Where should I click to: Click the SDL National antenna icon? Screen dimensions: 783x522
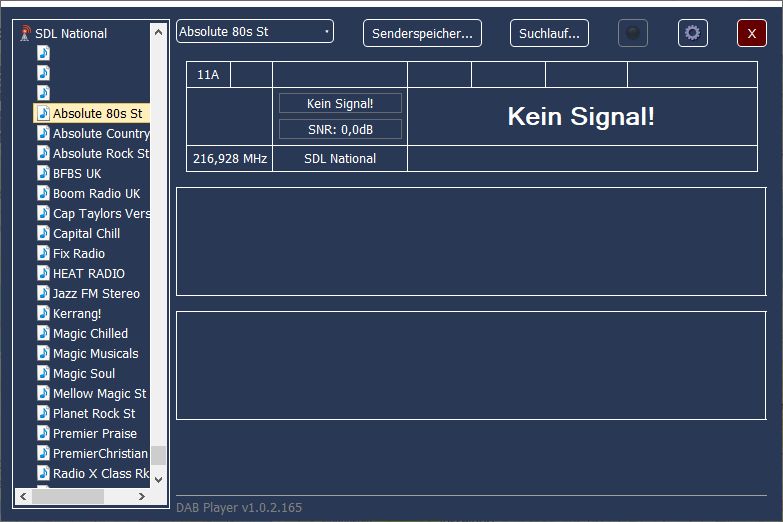pyautogui.click(x=25, y=33)
